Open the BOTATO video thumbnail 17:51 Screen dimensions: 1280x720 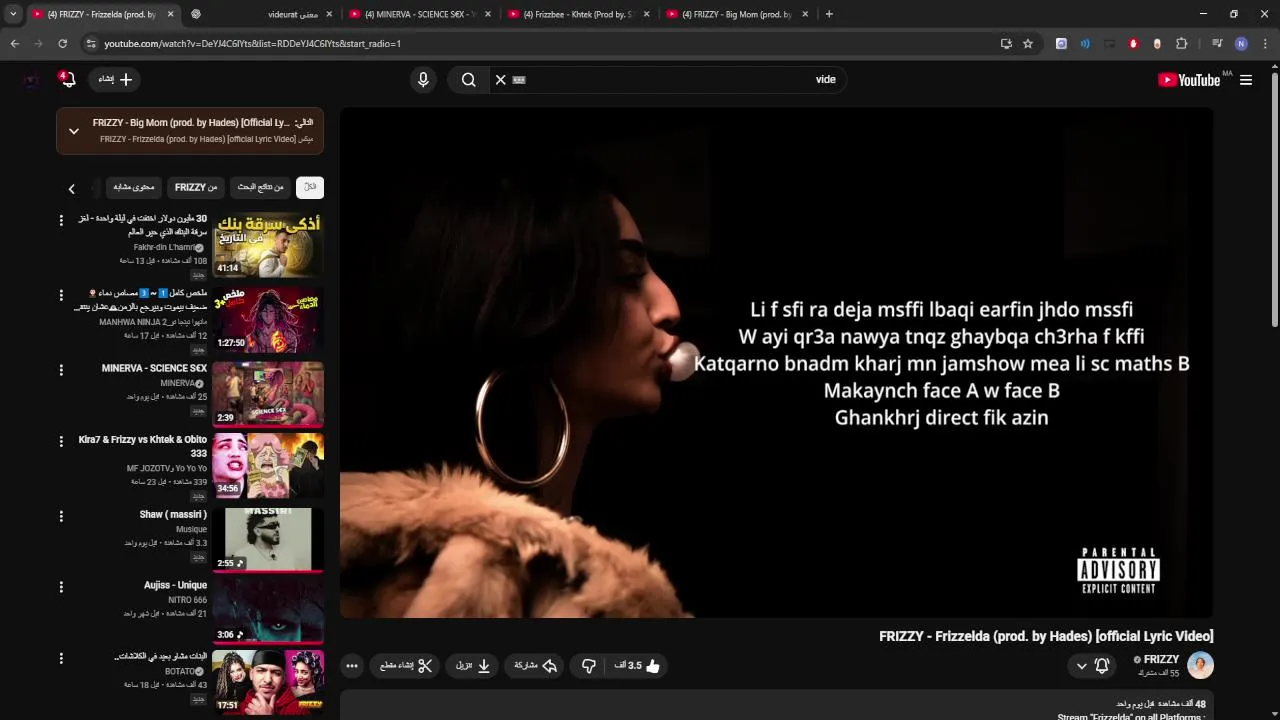268,682
